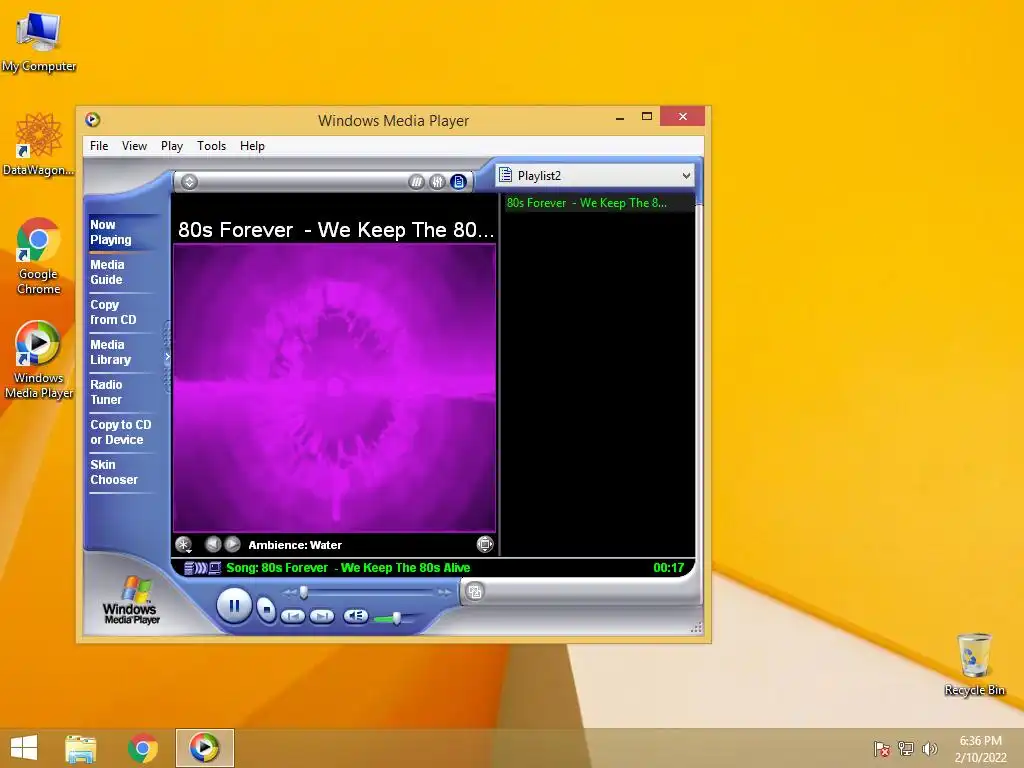
Task: Stop the song with the stop button
Action: coord(266,609)
